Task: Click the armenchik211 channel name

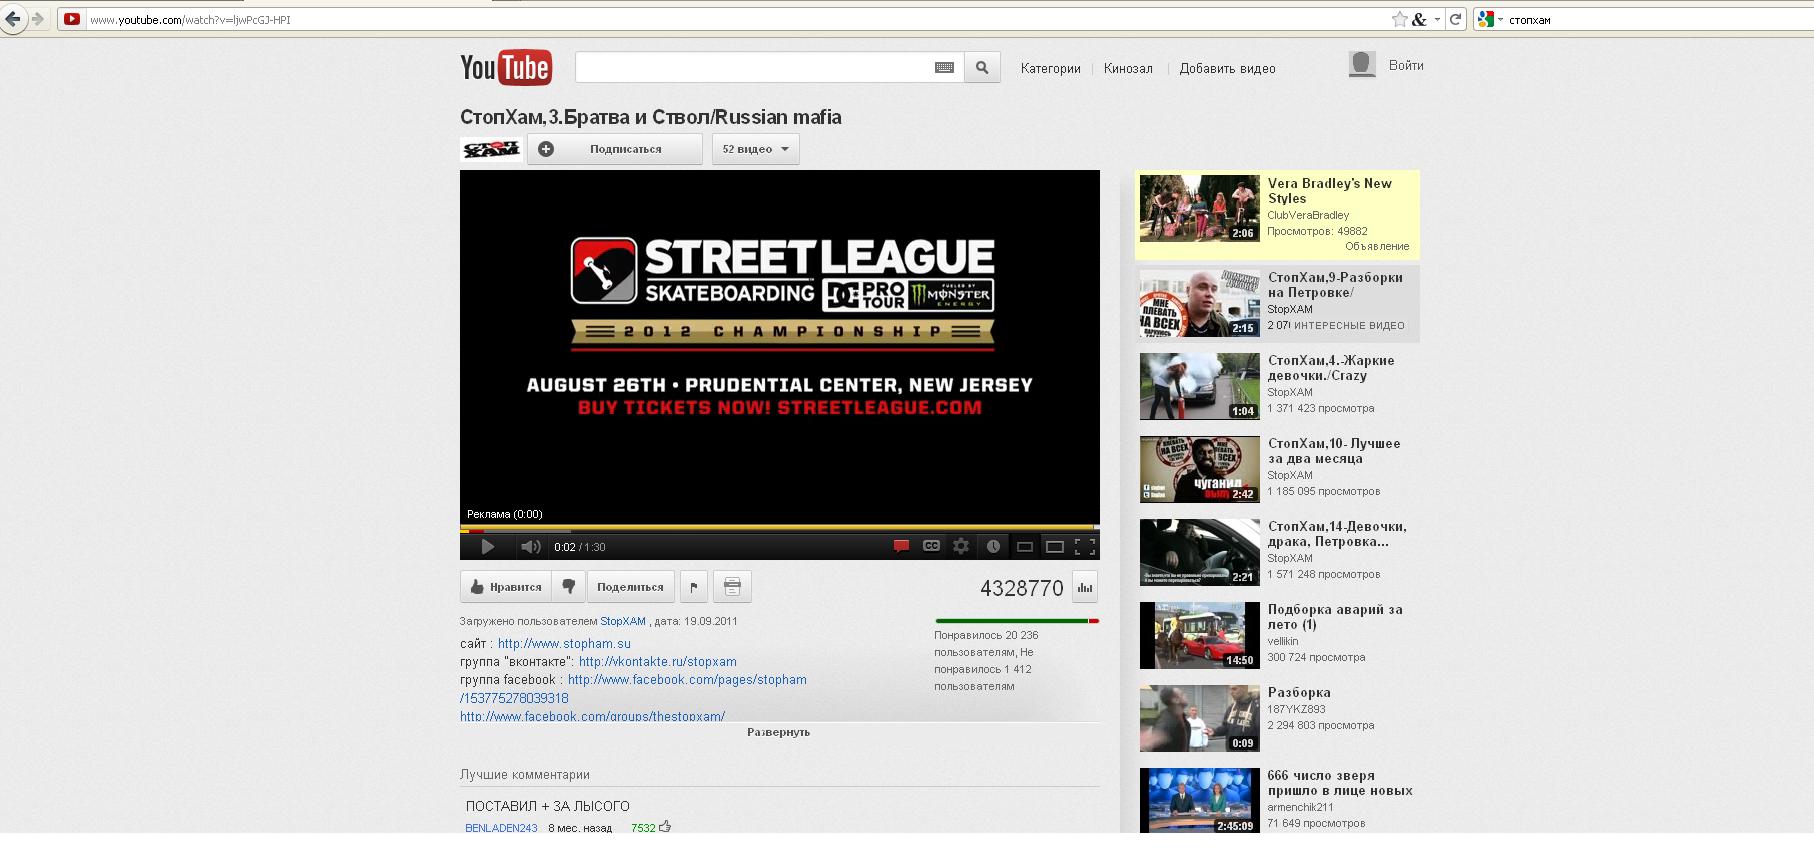Action: pos(1300,807)
